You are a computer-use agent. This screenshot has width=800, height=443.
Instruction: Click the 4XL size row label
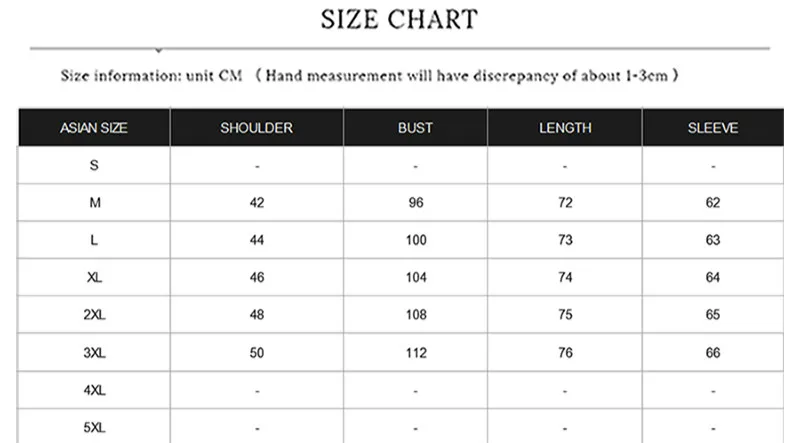(94, 390)
